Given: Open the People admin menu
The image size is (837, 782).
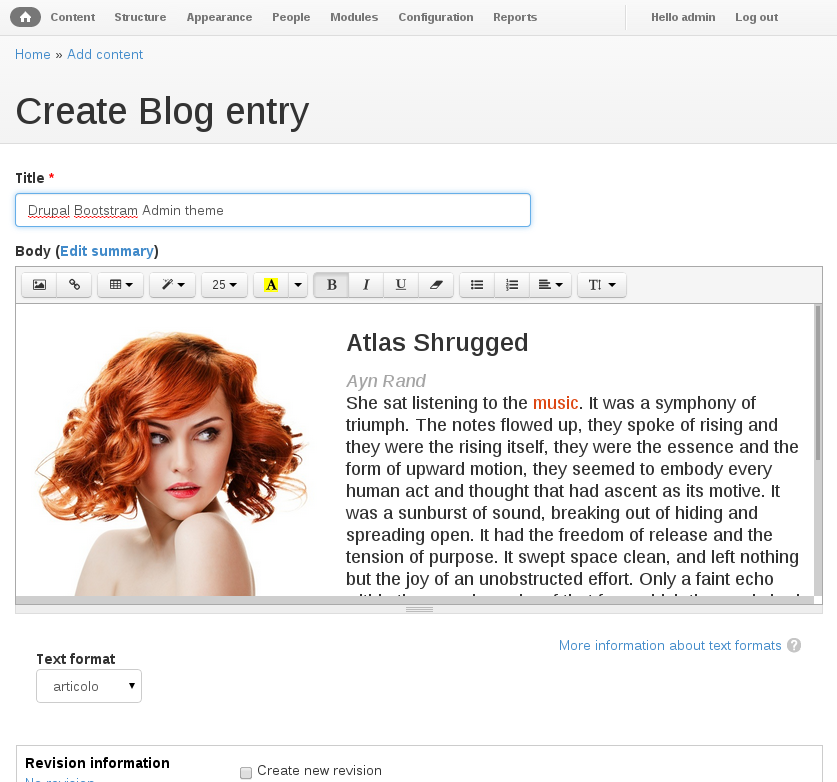Looking at the screenshot, I should coord(291,17).
